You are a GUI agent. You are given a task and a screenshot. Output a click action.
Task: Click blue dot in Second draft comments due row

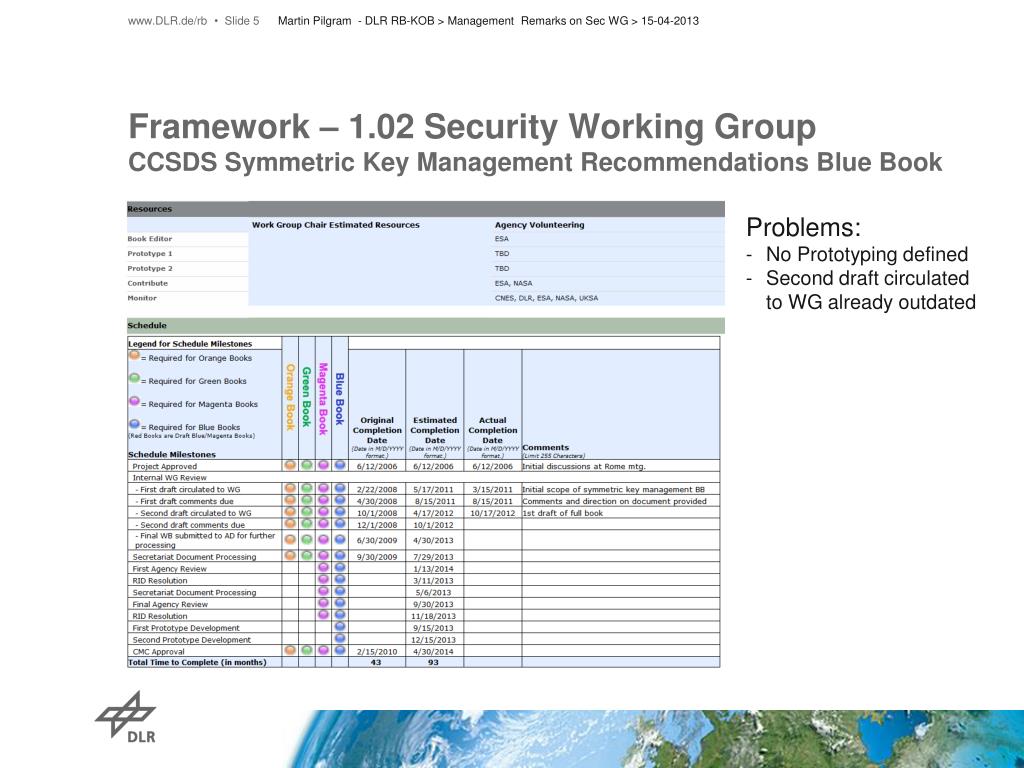pos(340,524)
